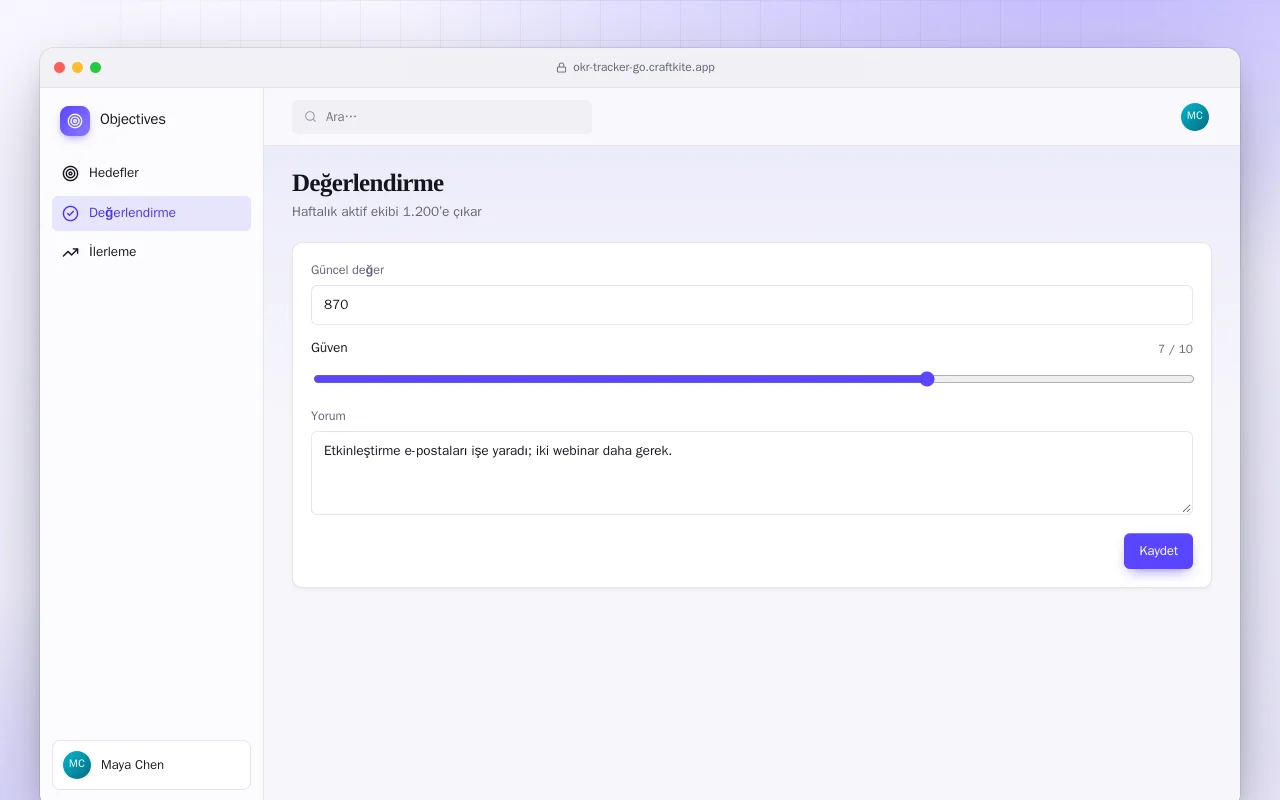Minimize window with the yellow button
The height and width of the screenshot is (800, 1280).
coord(78,68)
